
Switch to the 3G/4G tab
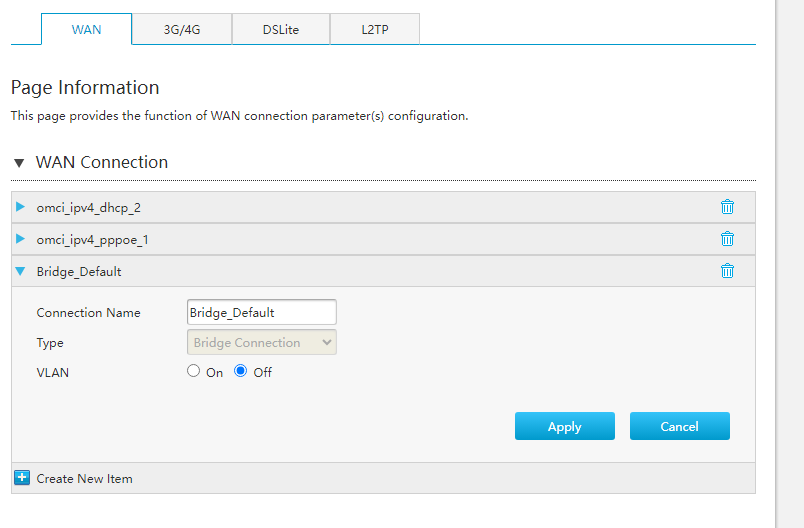(x=181, y=30)
